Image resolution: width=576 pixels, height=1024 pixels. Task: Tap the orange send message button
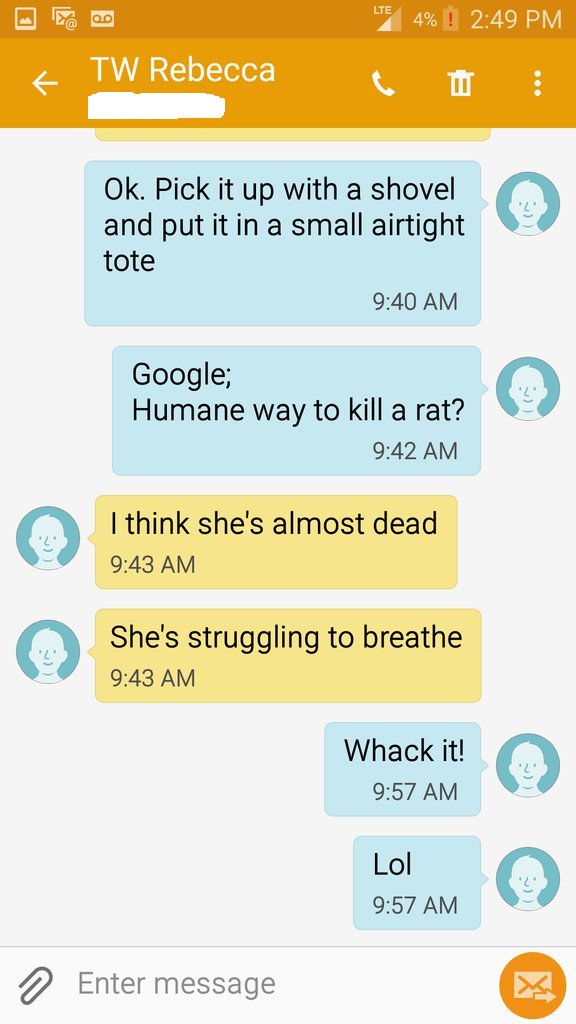(532, 985)
